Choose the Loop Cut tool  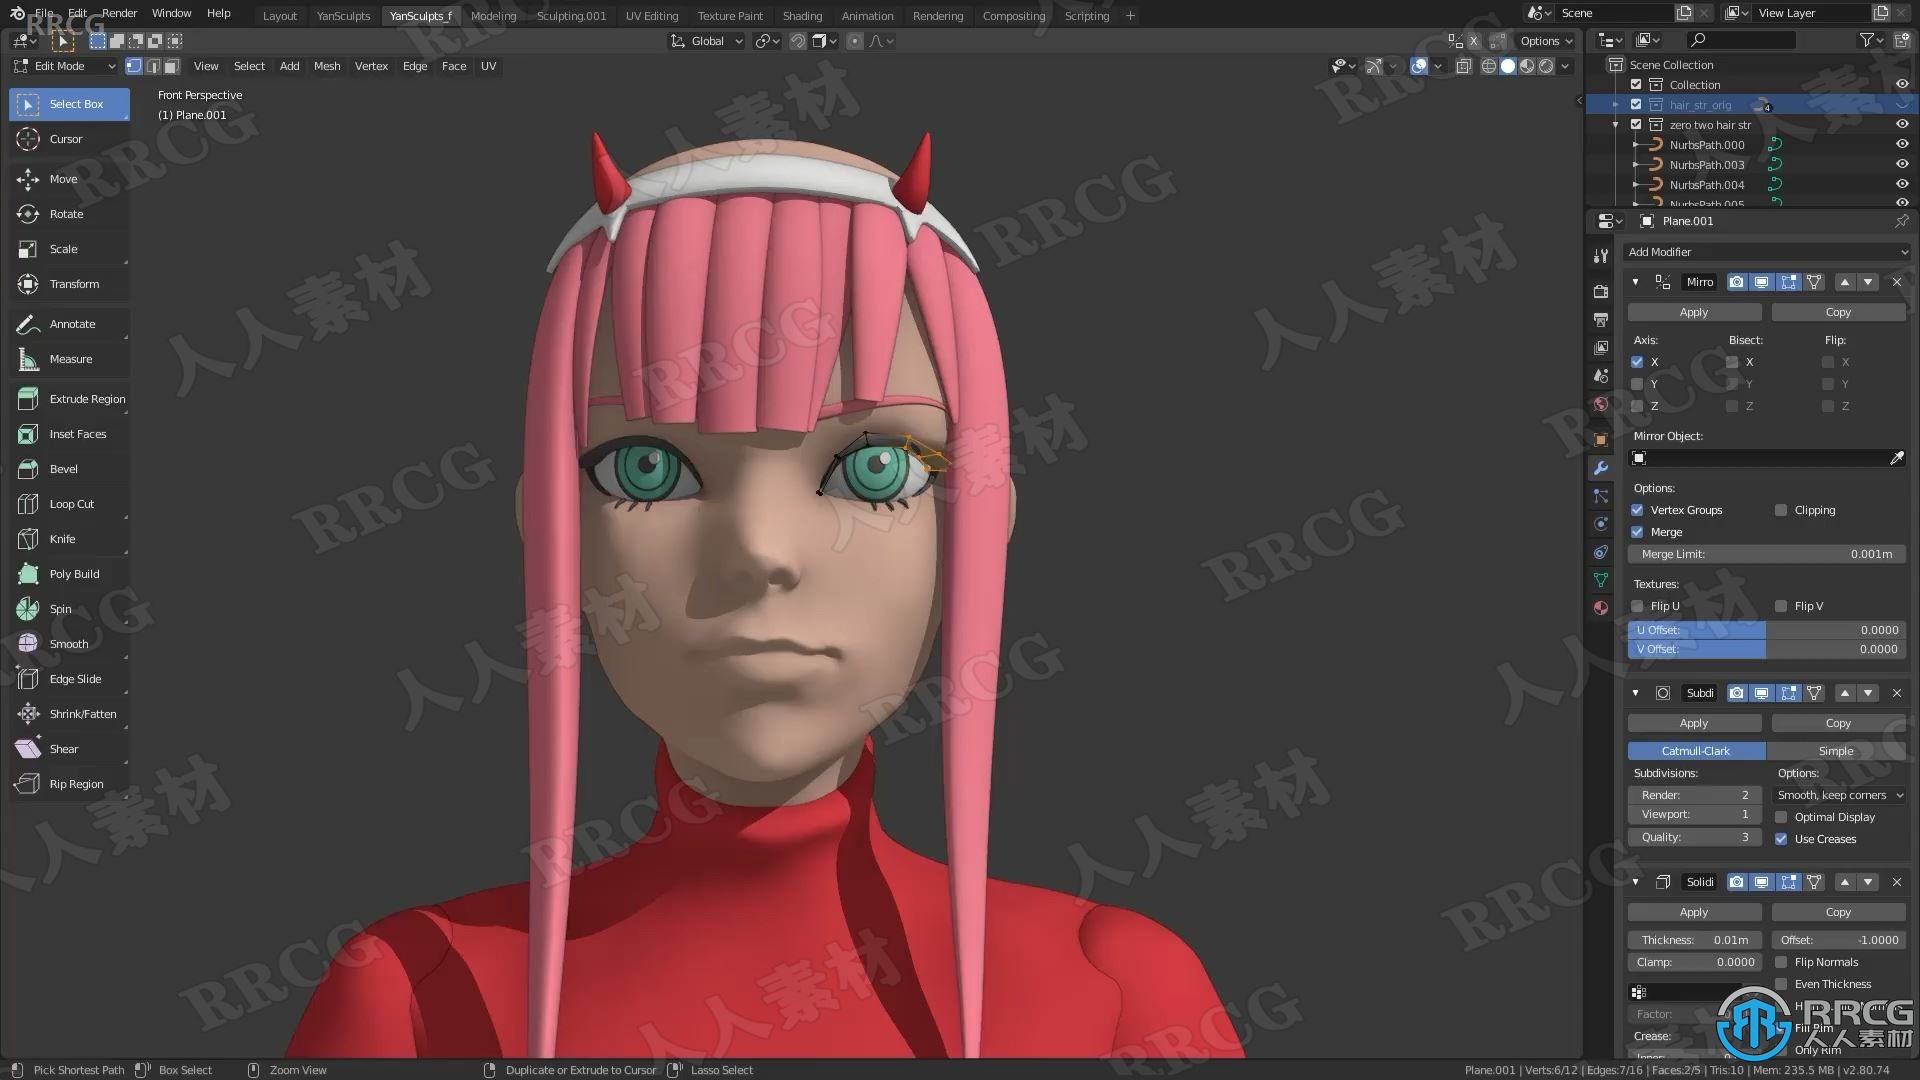click(x=69, y=504)
